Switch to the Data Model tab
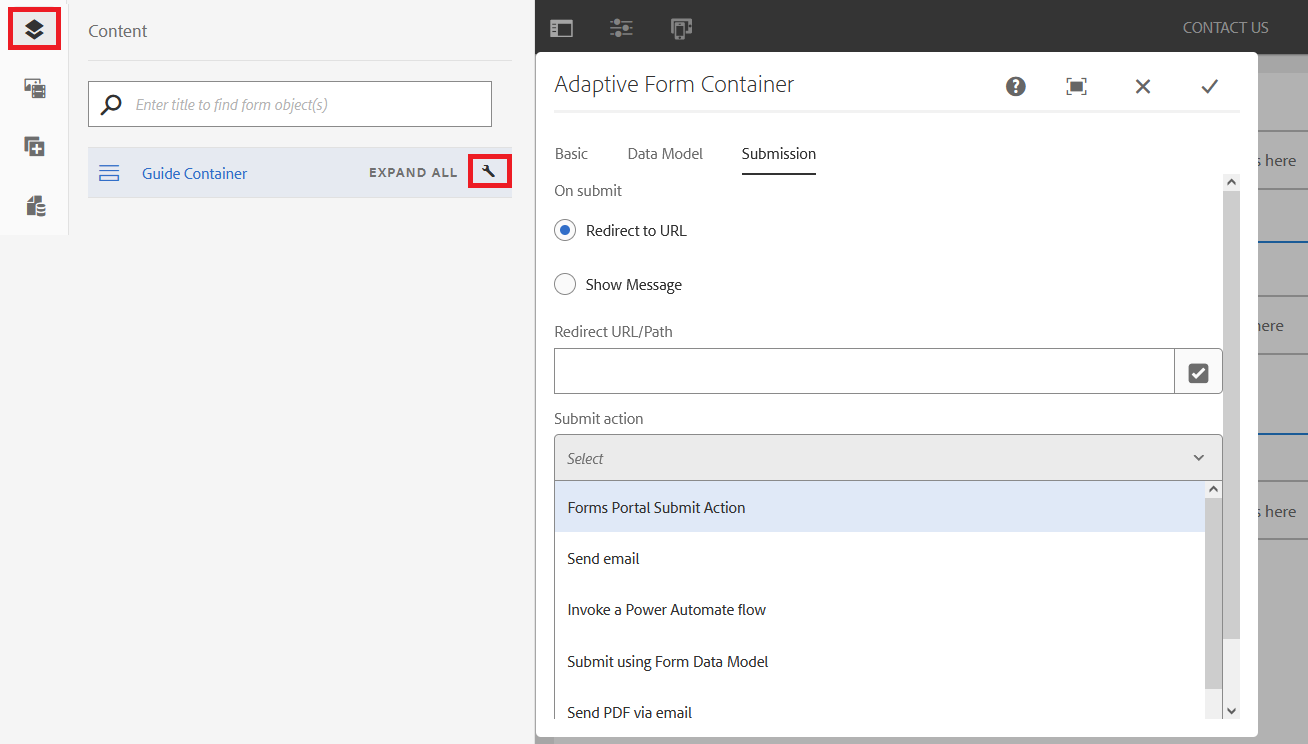Image resolution: width=1308 pixels, height=744 pixels. pos(665,154)
